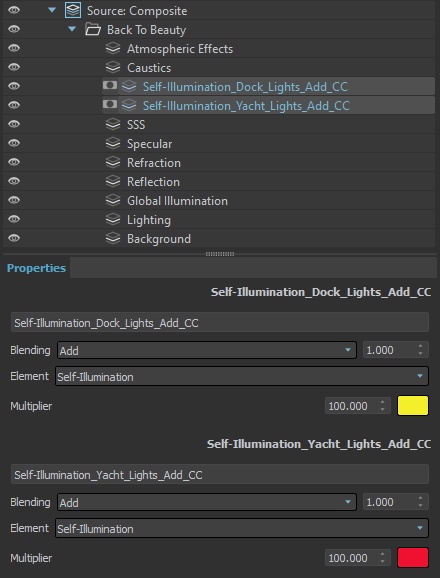Screen dimensions: 440x578
Task: Collapse the Source: Composite tree arrow
Action: [x=52, y=10]
